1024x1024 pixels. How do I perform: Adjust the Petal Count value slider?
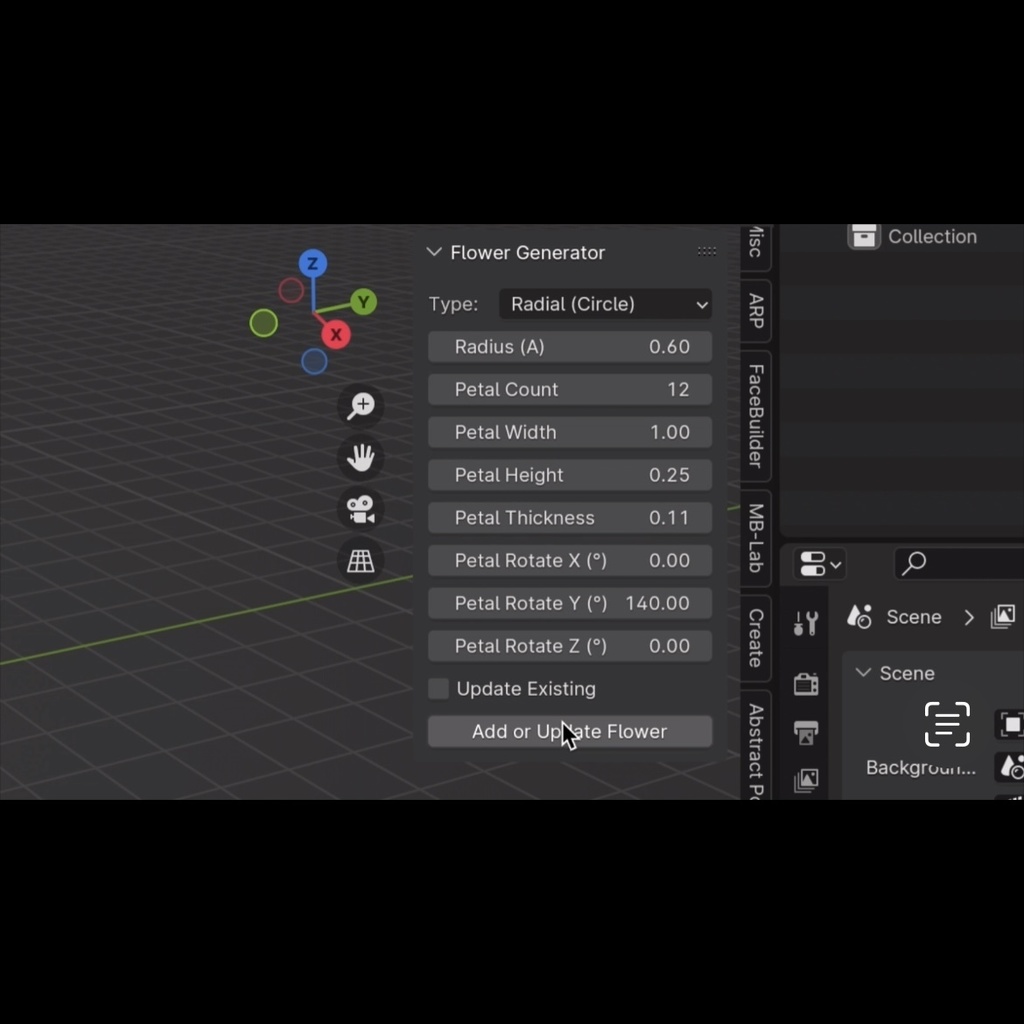coord(569,389)
